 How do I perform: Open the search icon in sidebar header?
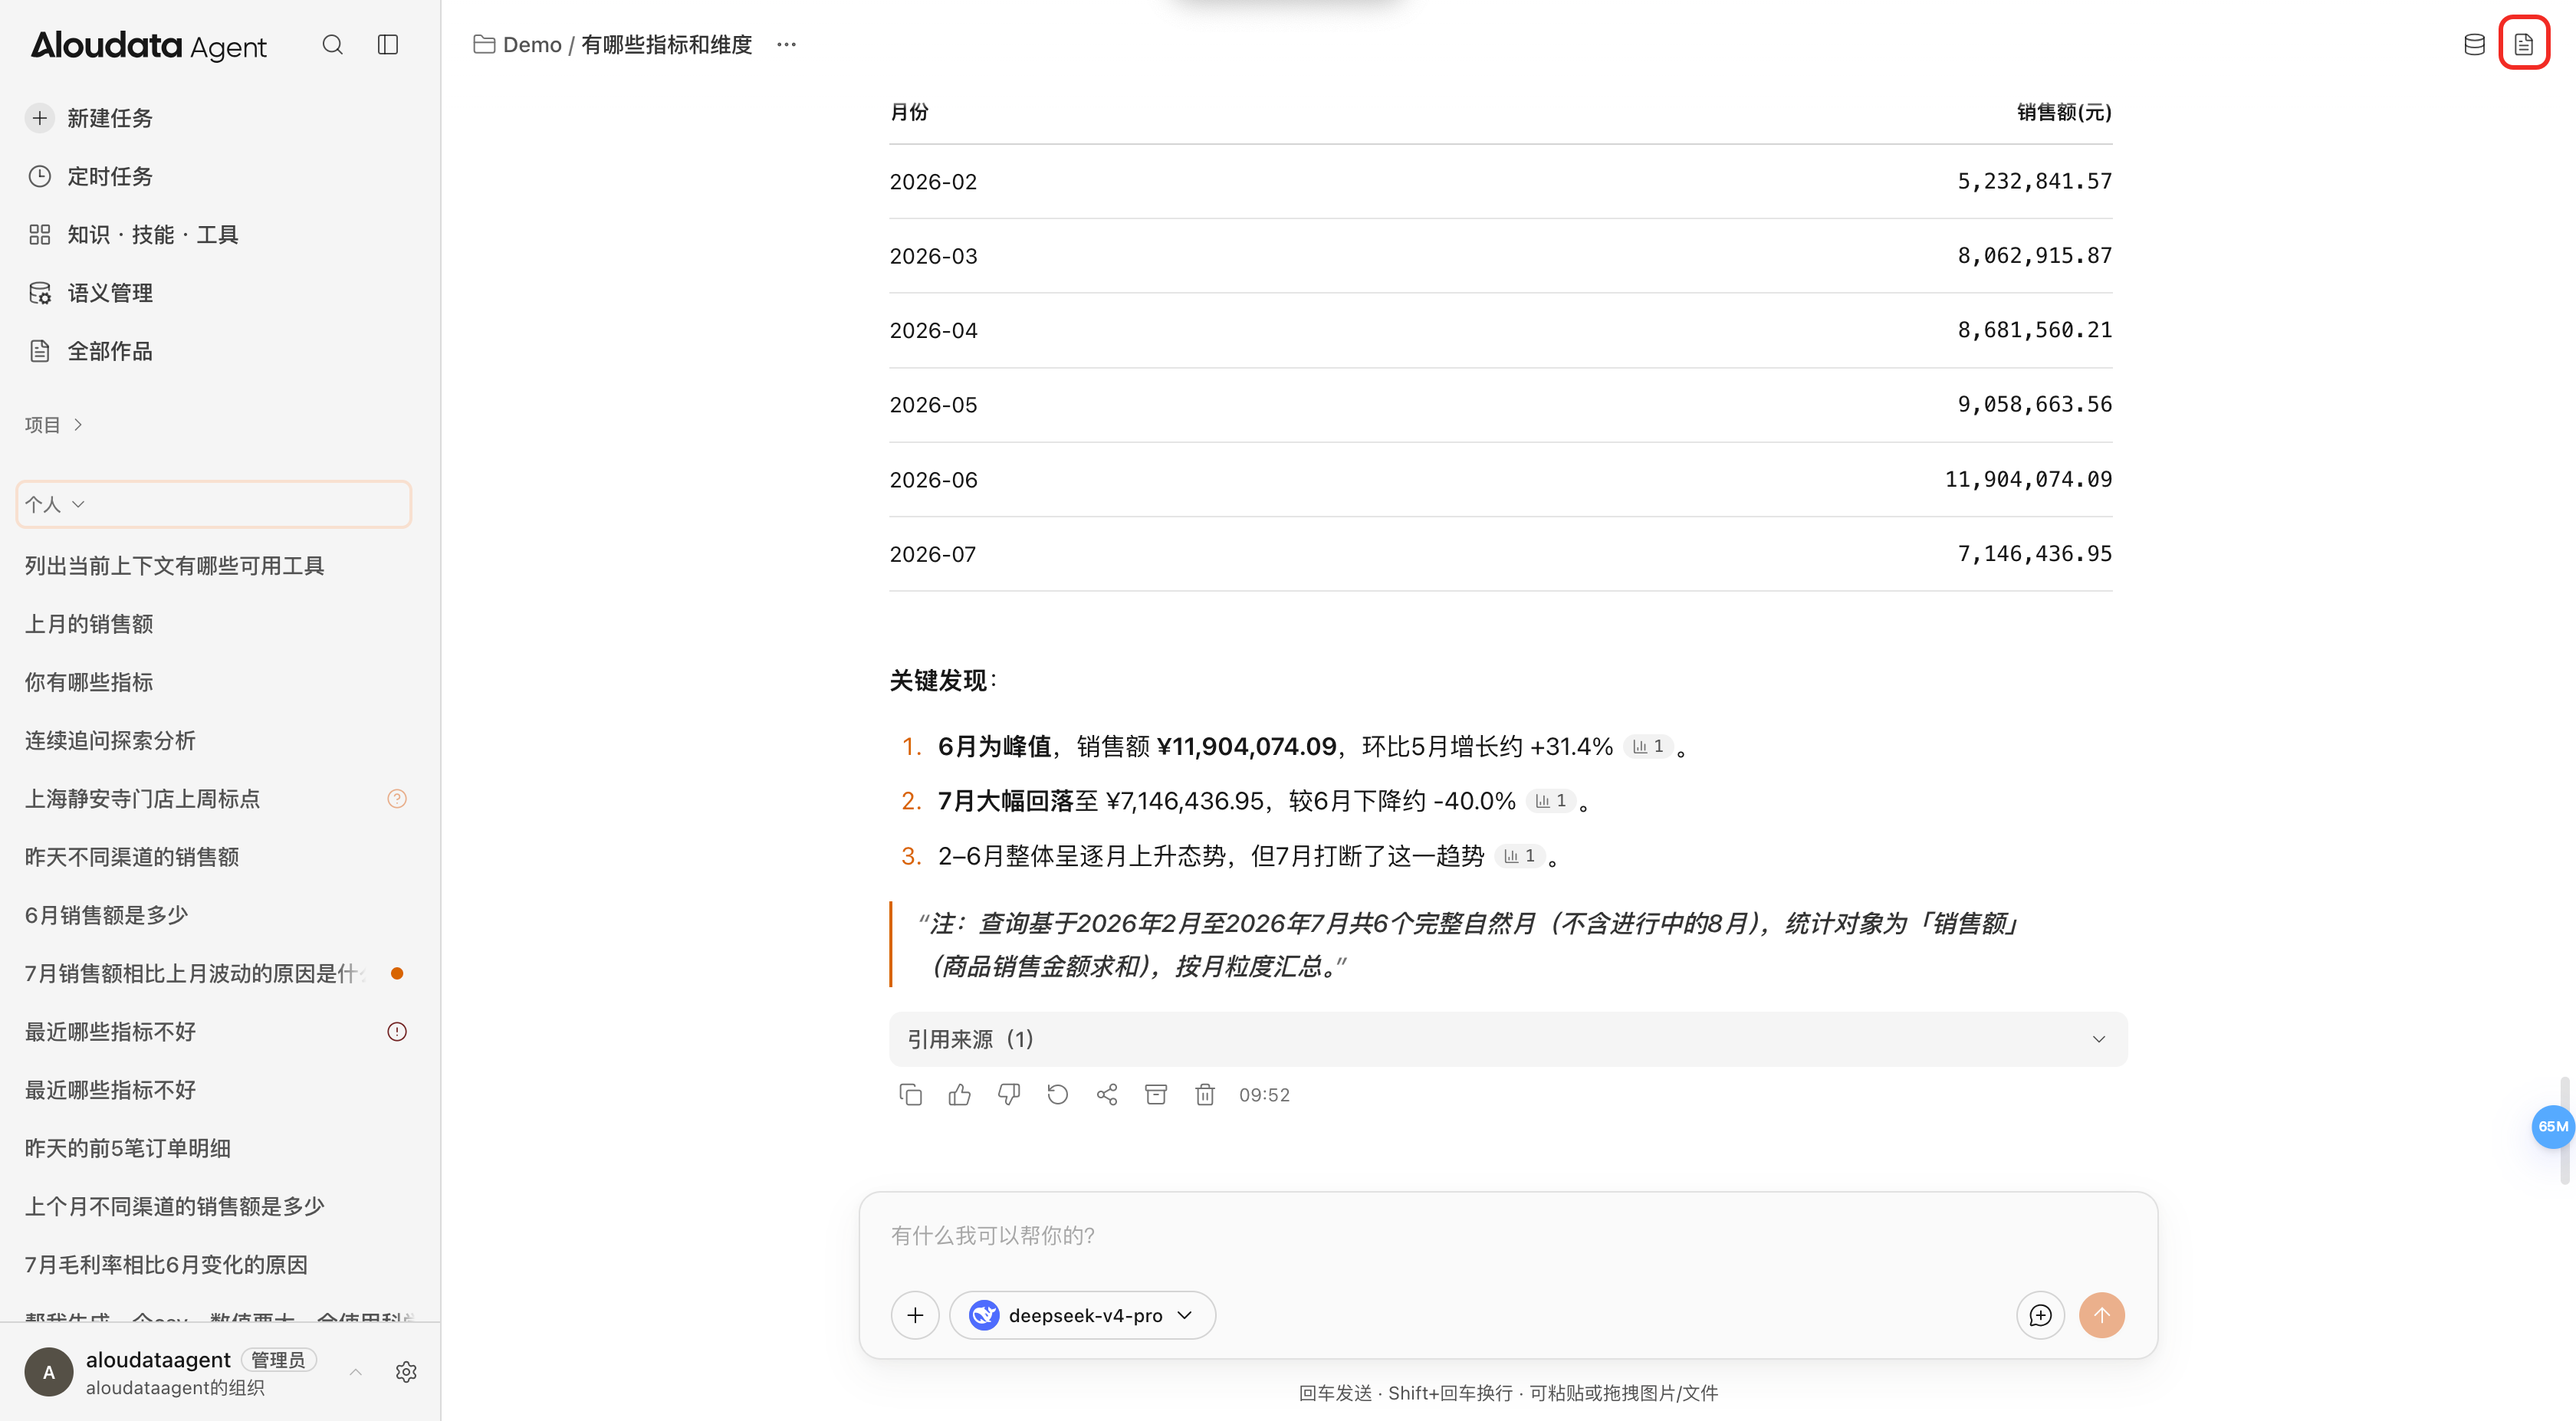pyautogui.click(x=332, y=44)
